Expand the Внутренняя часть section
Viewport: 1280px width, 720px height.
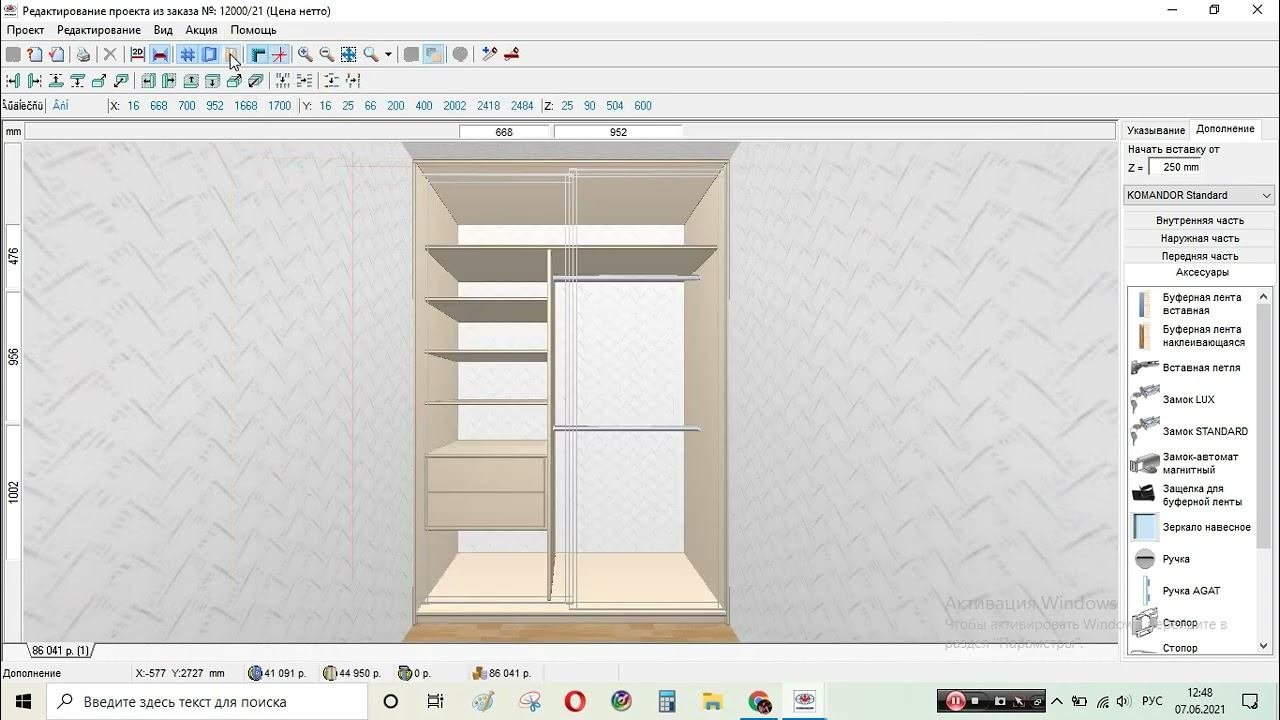coord(1199,220)
